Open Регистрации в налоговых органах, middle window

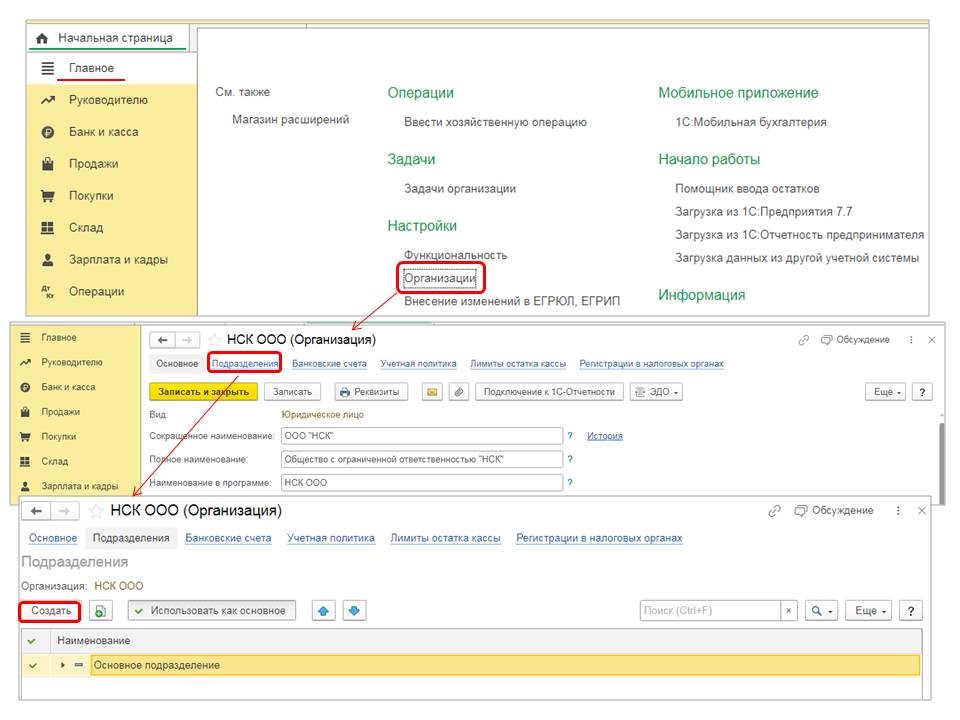(651, 364)
